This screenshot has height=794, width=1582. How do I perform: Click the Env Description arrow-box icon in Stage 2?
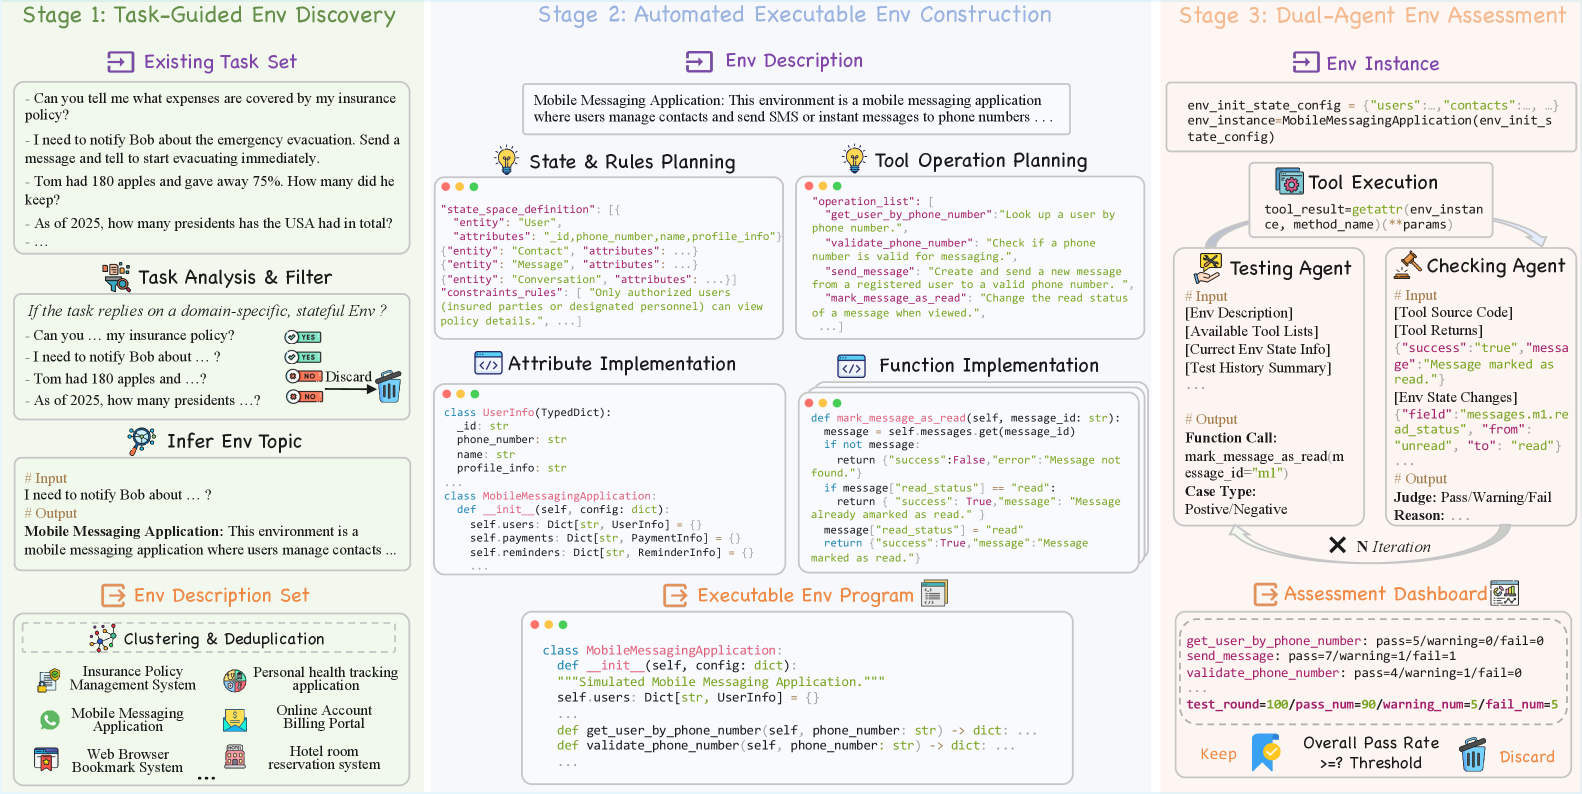pyautogui.click(x=699, y=62)
